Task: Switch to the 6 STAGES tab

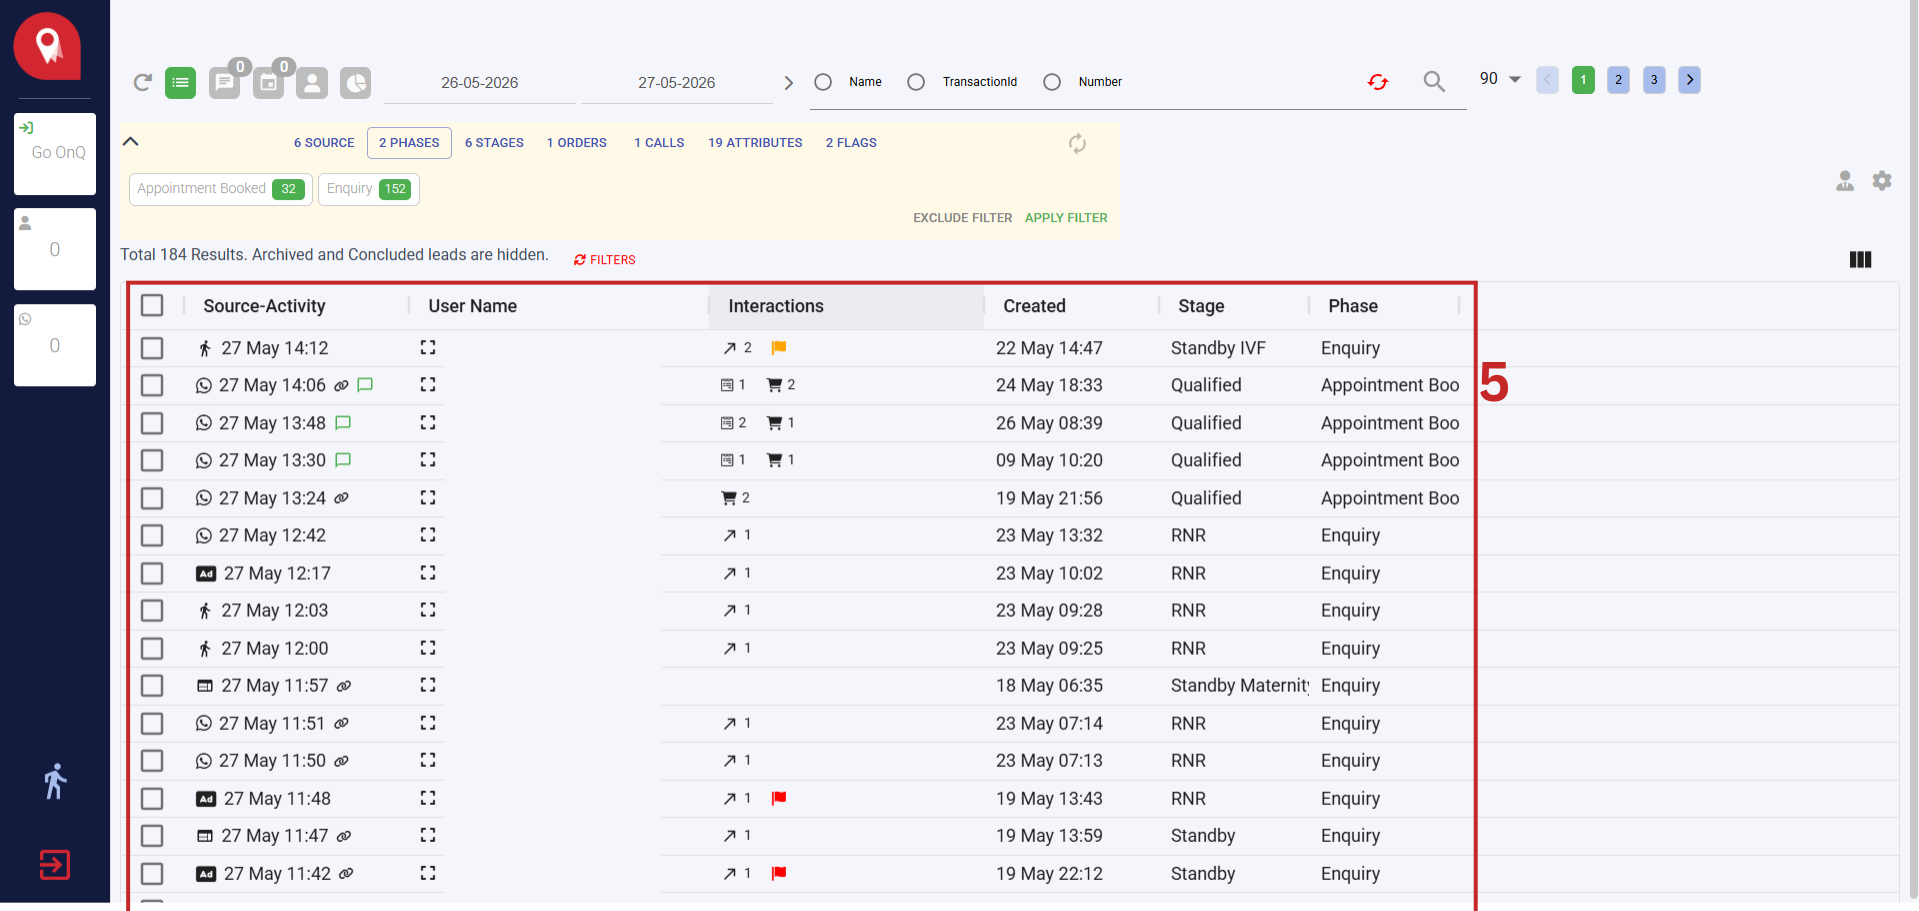Action: (x=494, y=143)
